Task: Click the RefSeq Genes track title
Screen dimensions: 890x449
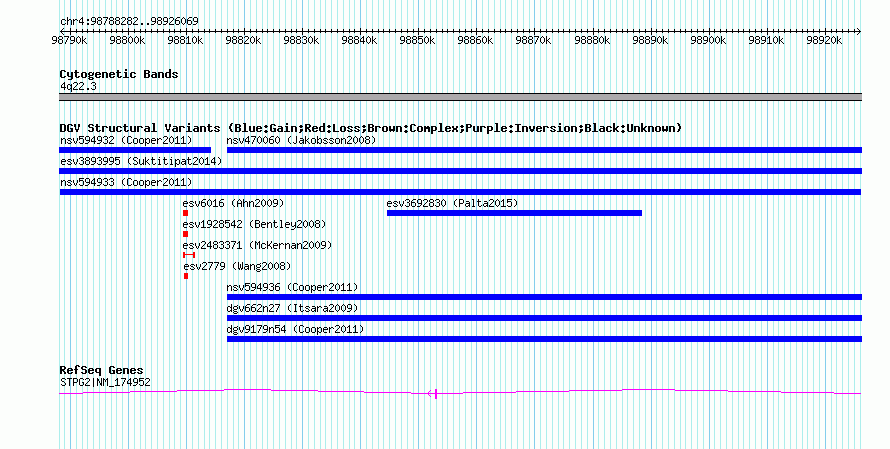Action: pyautogui.click(x=102, y=370)
